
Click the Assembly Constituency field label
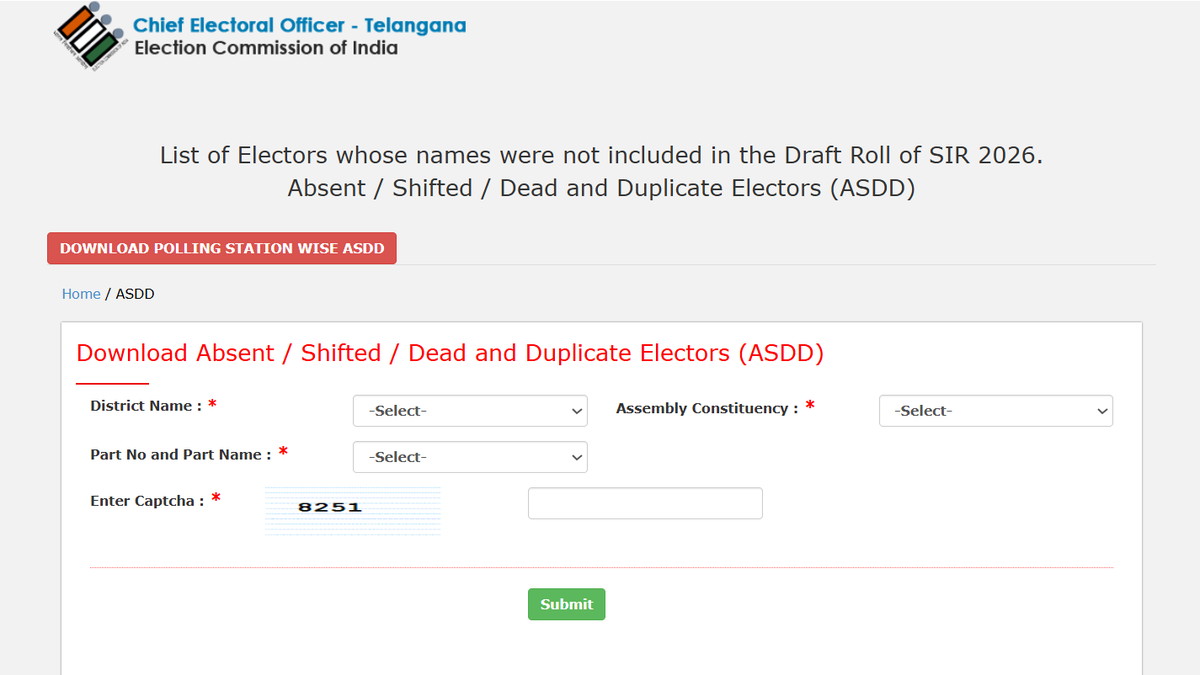[x=707, y=408]
